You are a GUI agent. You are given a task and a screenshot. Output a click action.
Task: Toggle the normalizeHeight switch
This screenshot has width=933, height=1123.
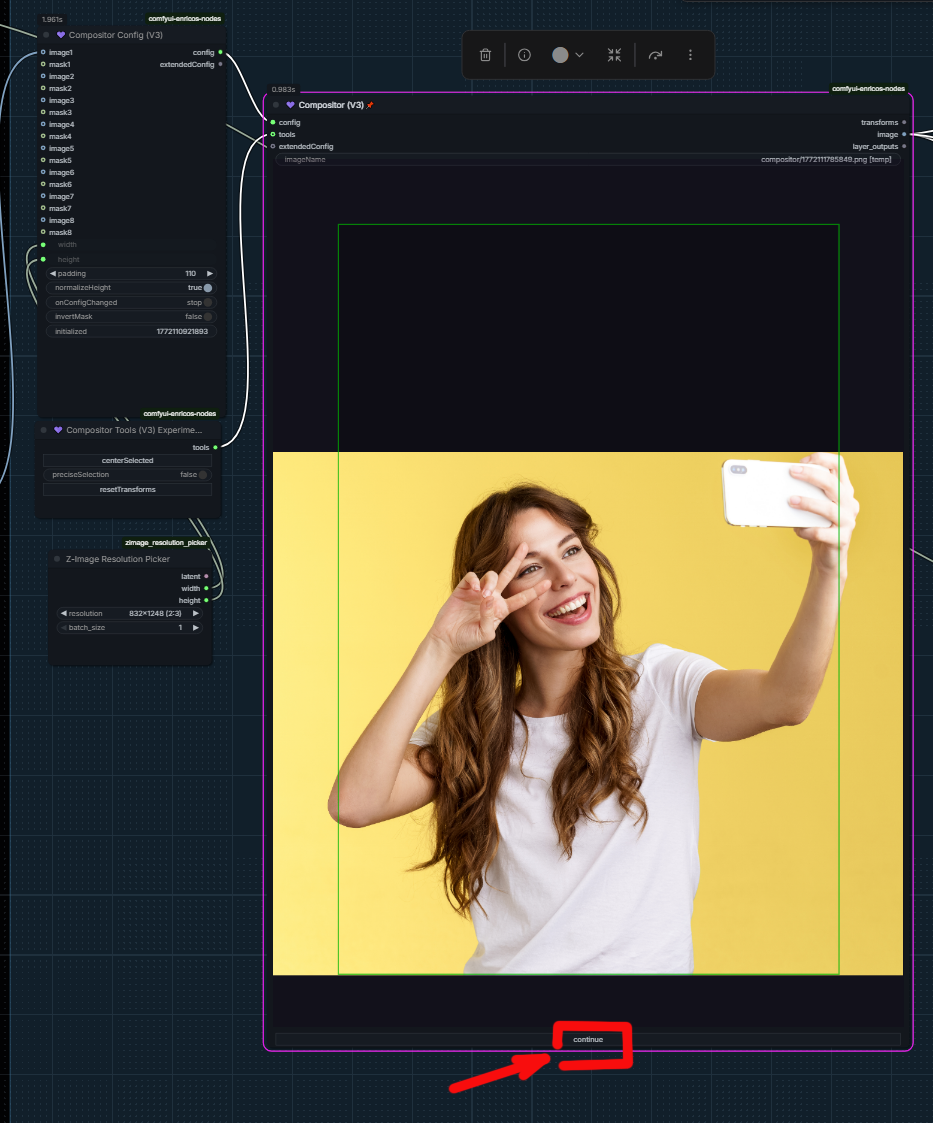(x=207, y=288)
